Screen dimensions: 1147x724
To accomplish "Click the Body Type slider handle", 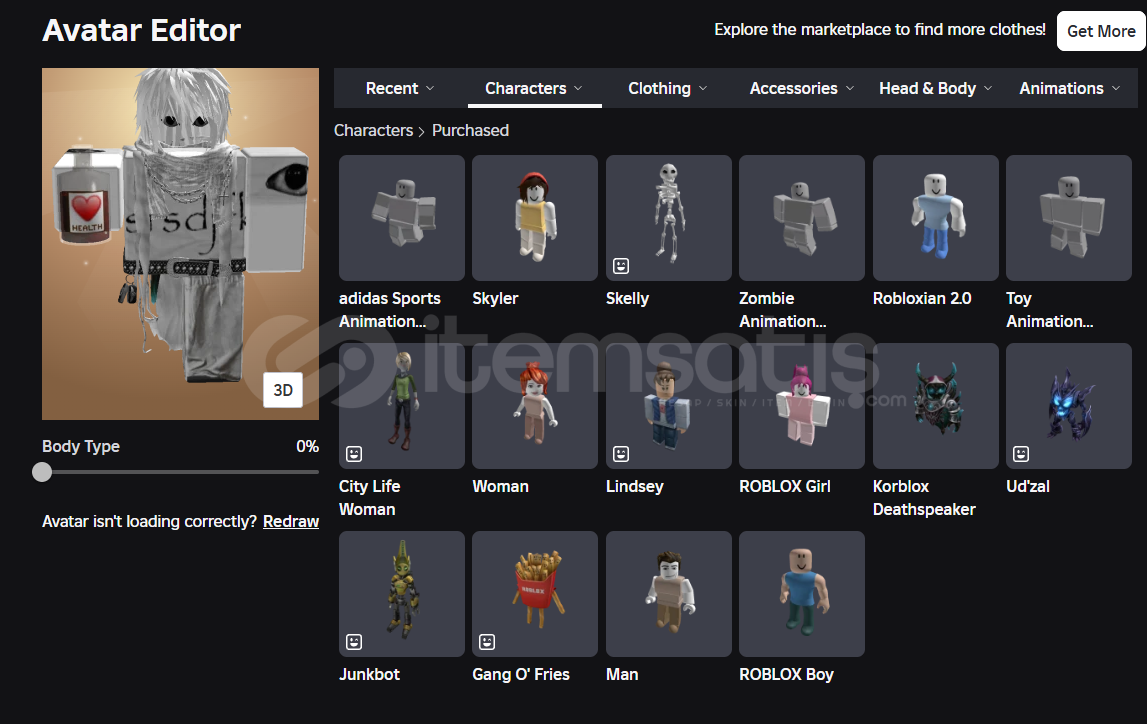I will tap(42, 472).
